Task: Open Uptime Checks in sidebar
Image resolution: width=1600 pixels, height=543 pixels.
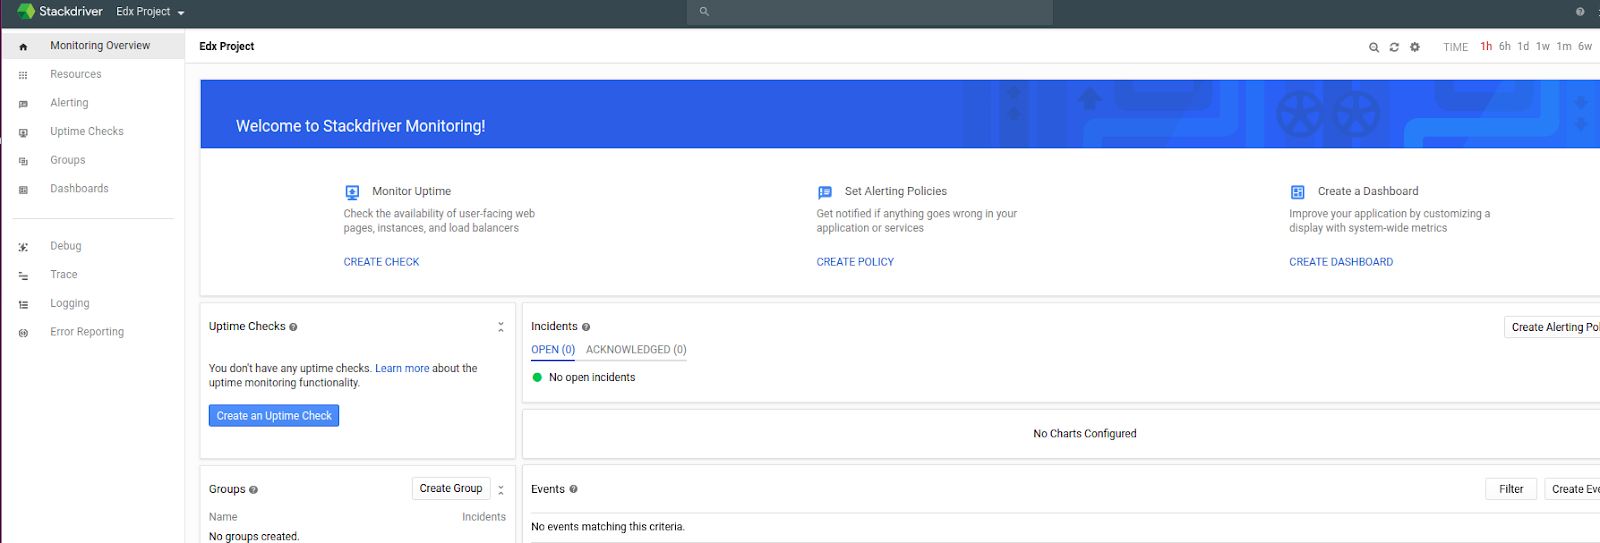Action: pyautogui.click(x=87, y=131)
